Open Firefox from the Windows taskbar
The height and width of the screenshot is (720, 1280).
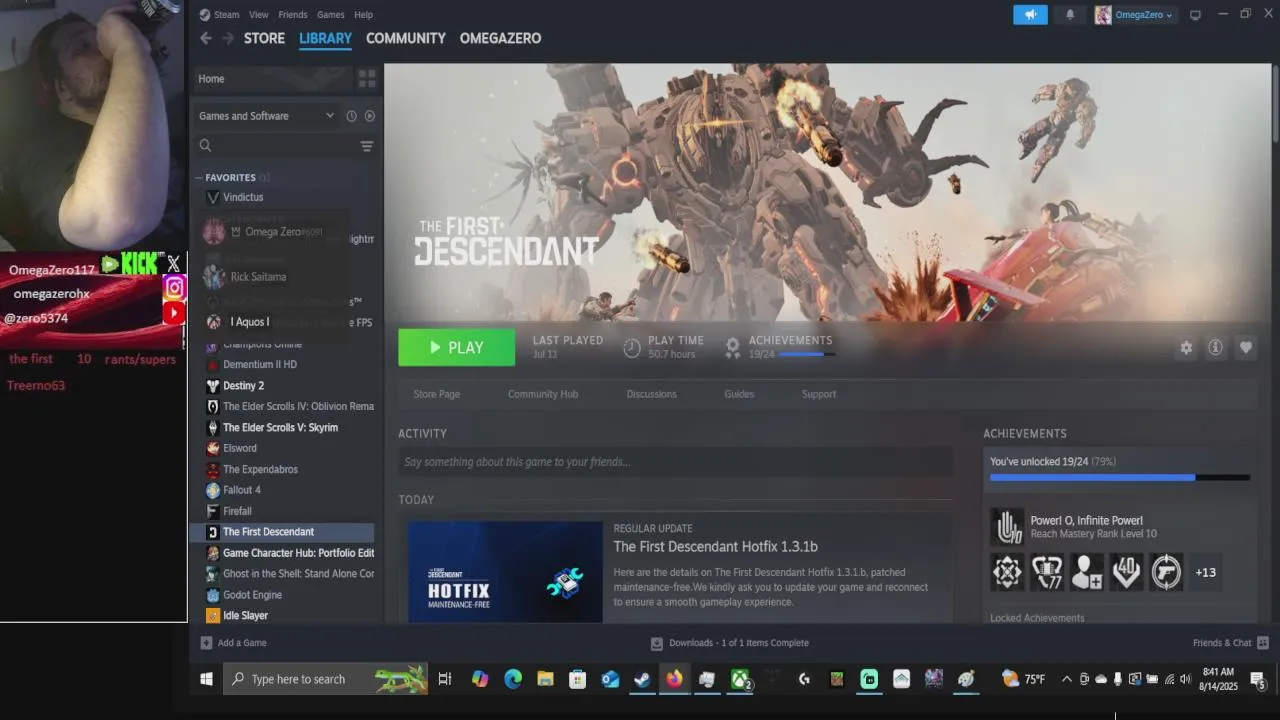click(x=674, y=679)
